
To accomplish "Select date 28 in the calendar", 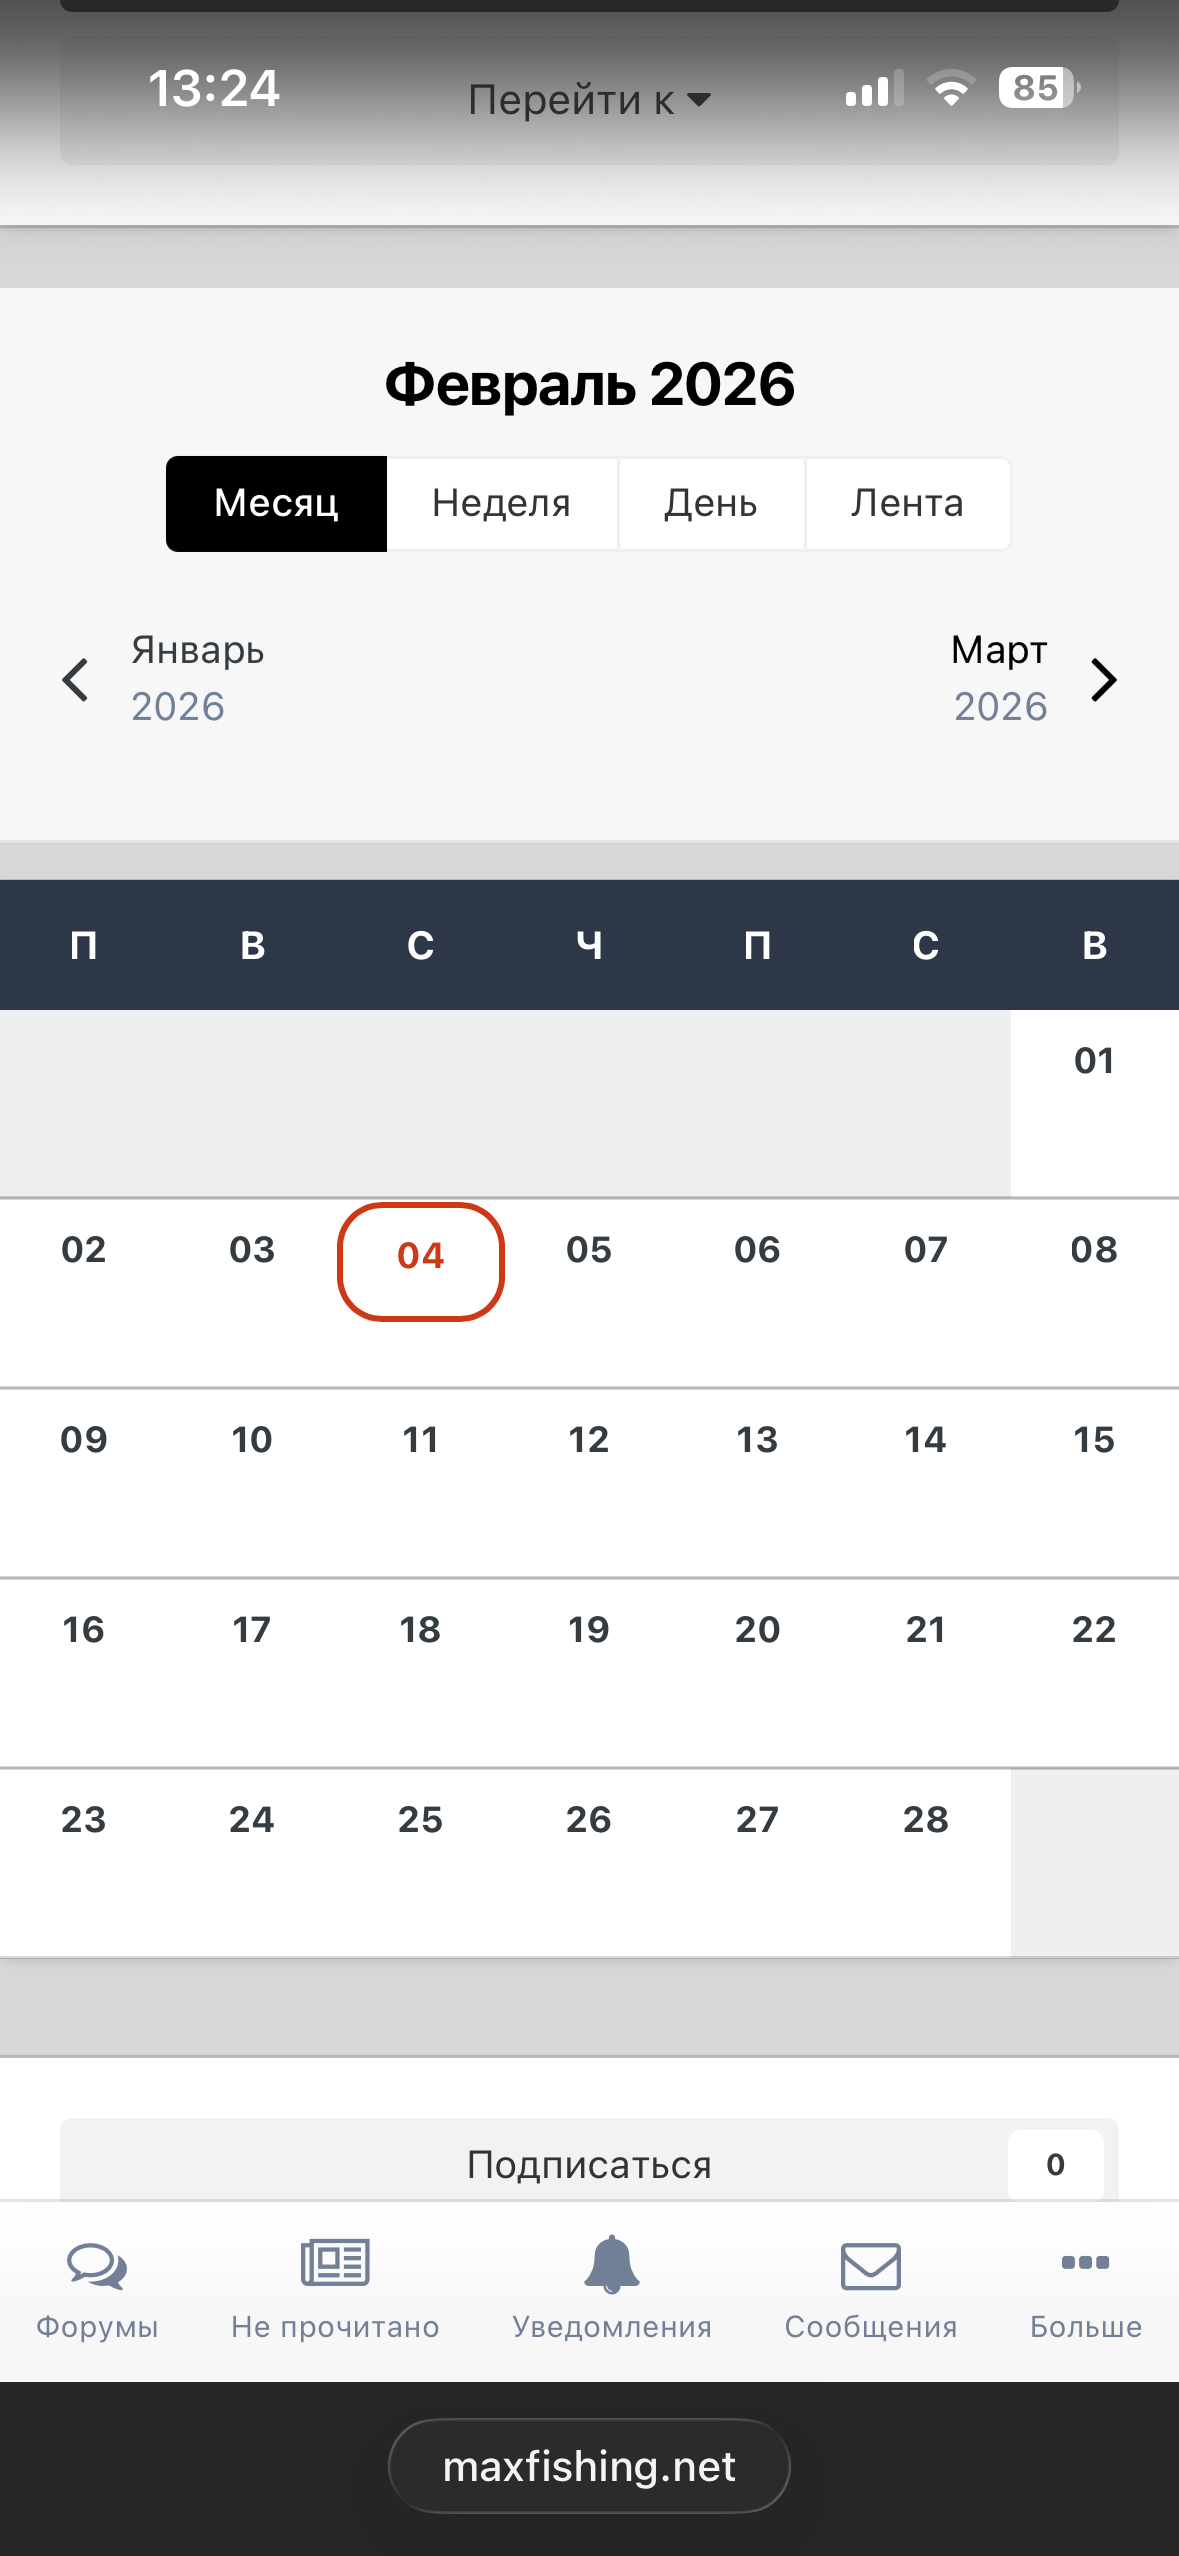I will [925, 1820].
